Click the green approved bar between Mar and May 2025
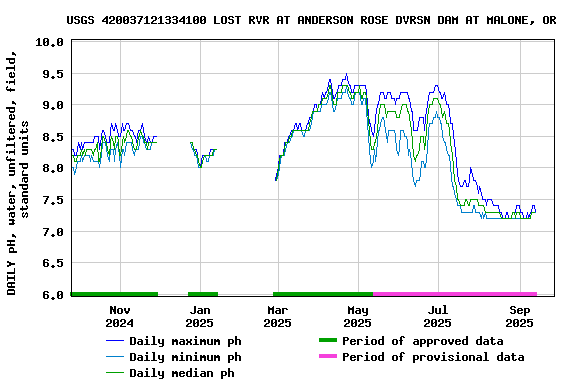The width and height of the screenshot is (576, 384). tap(323, 294)
